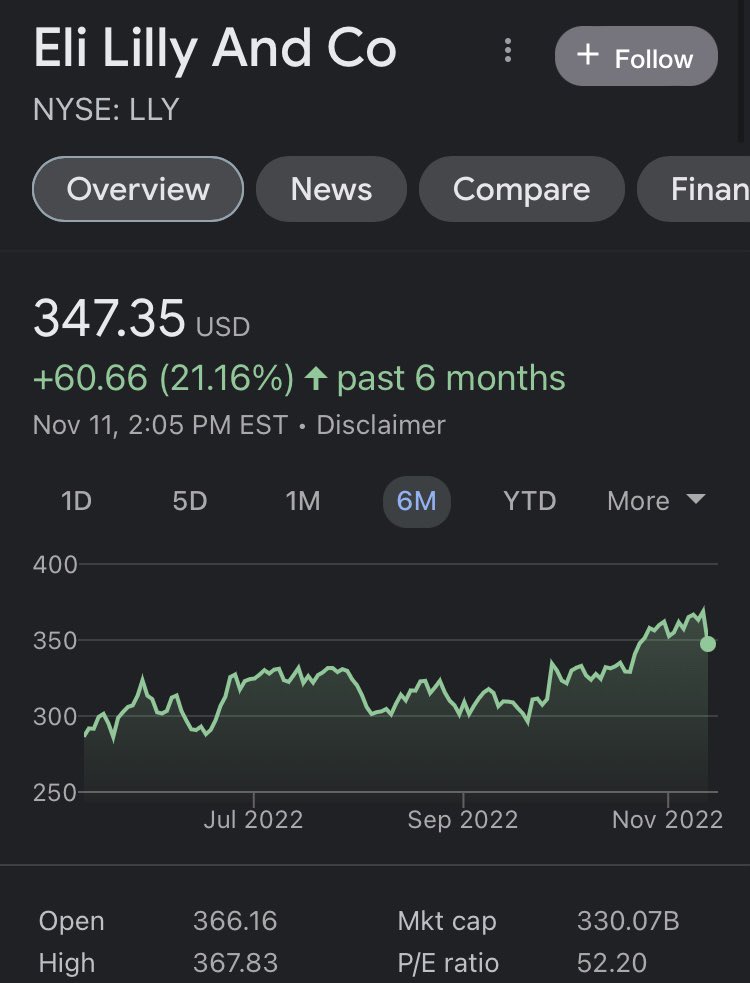750x983 pixels.
Task: Switch to the Overview tab
Action: click(138, 189)
